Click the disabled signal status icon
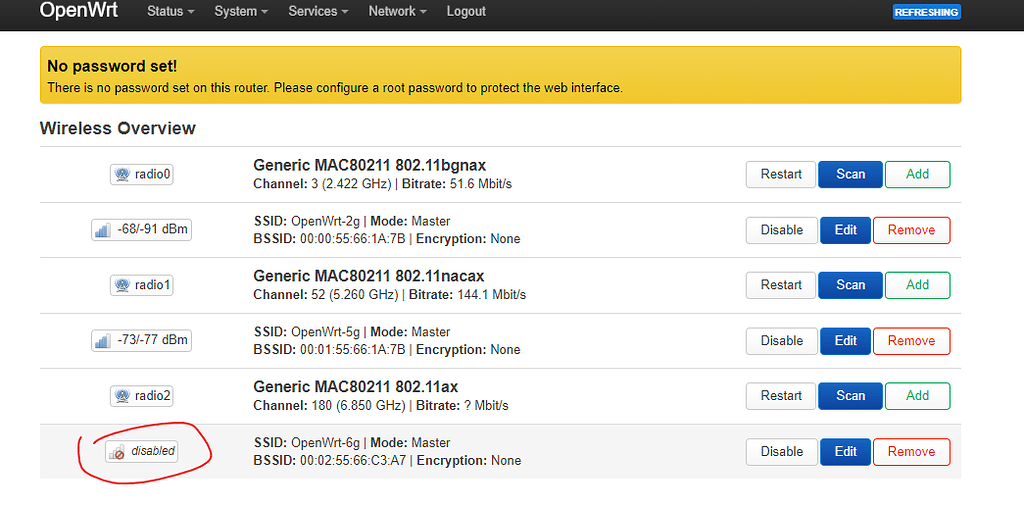Screen dimensions: 1024x507 (118, 452)
